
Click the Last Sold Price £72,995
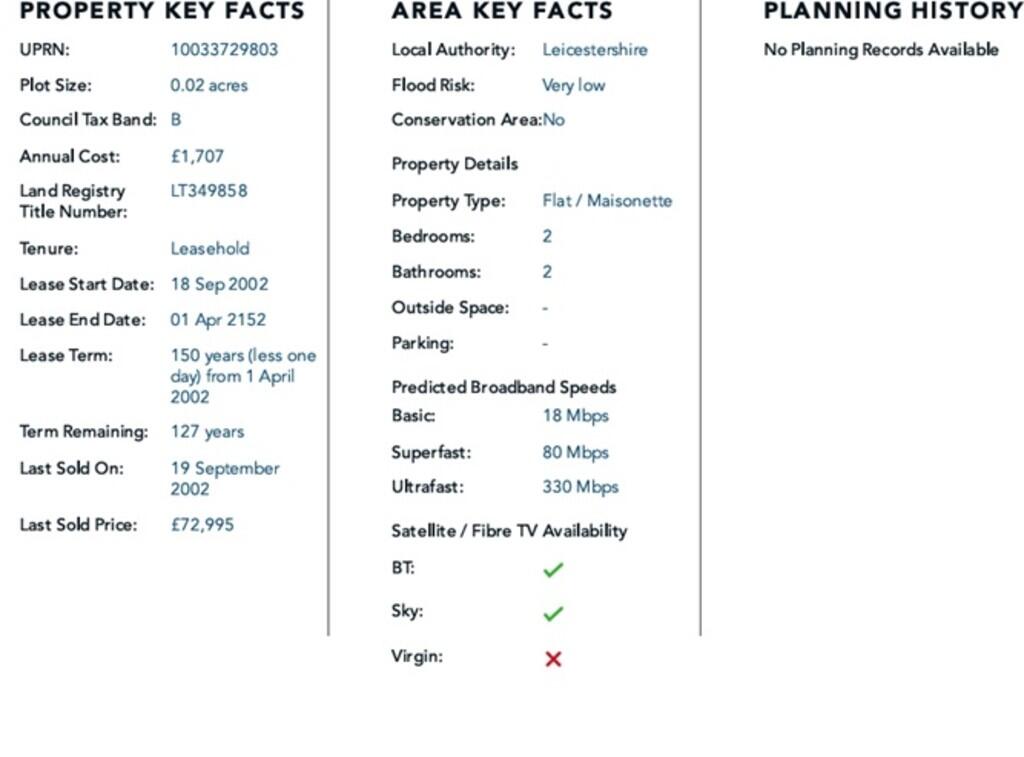202,524
